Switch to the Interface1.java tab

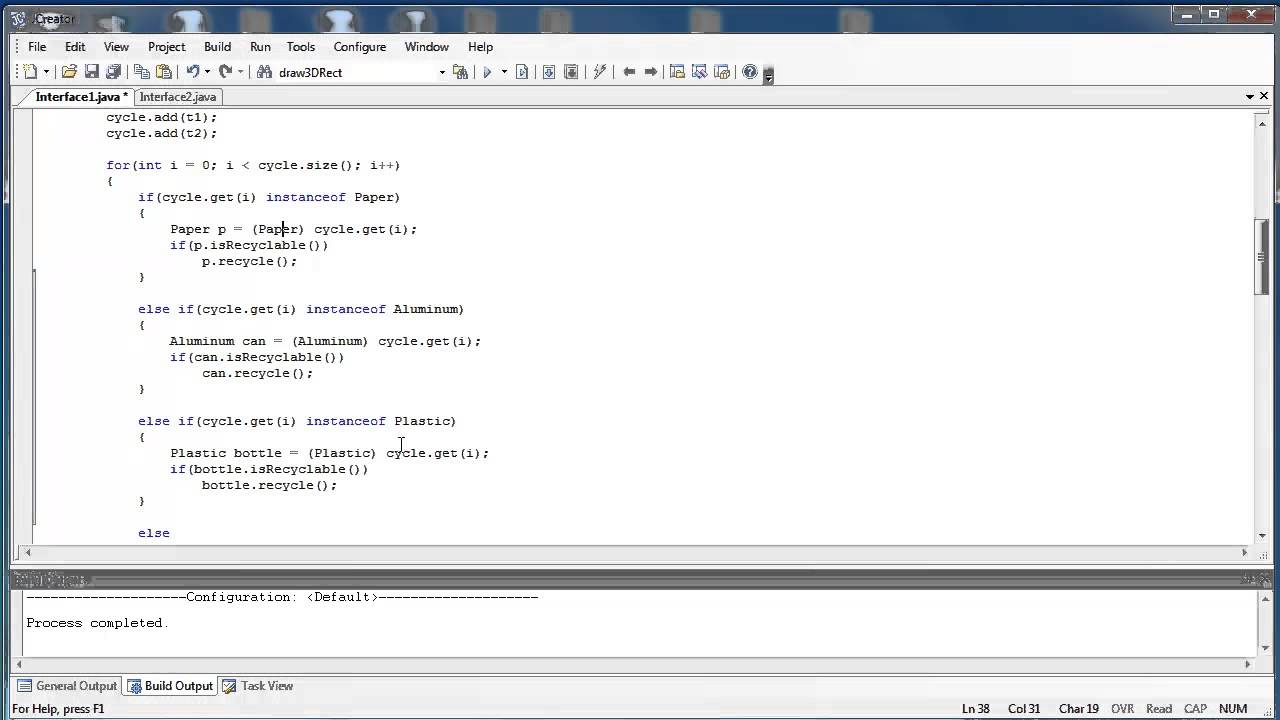[x=81, y=97]
